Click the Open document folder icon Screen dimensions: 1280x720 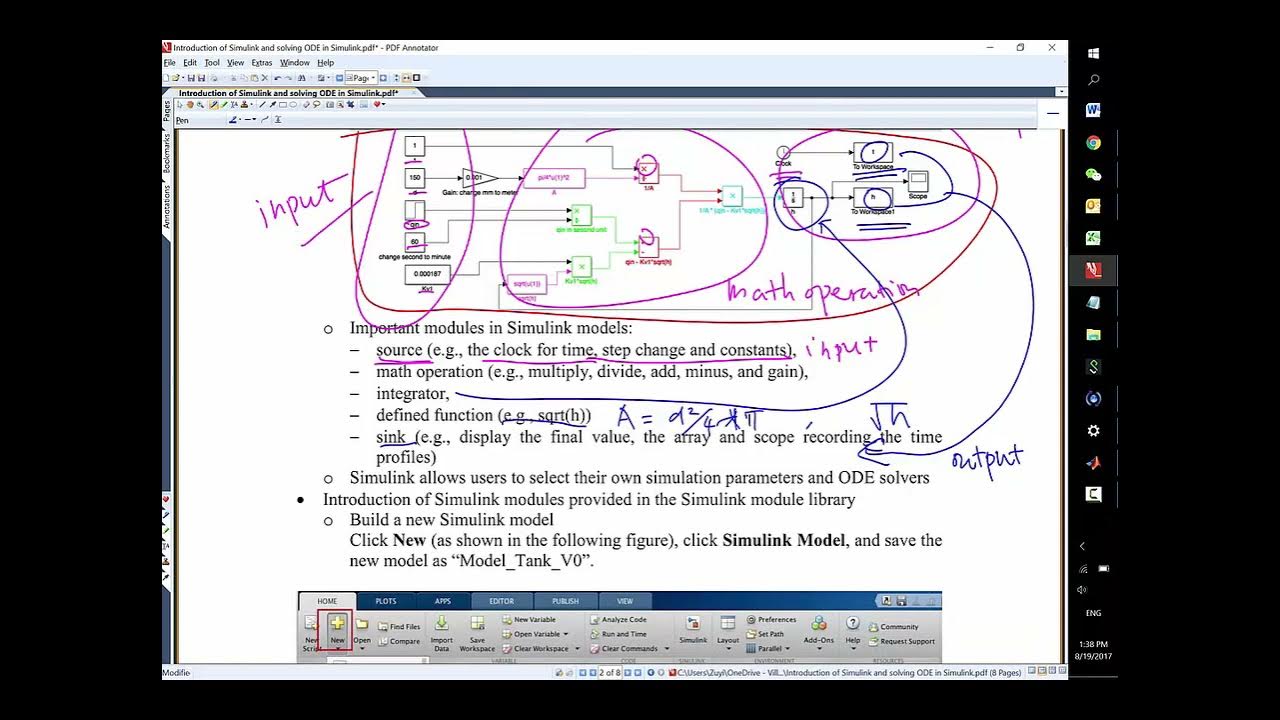(x=176, y=78)
